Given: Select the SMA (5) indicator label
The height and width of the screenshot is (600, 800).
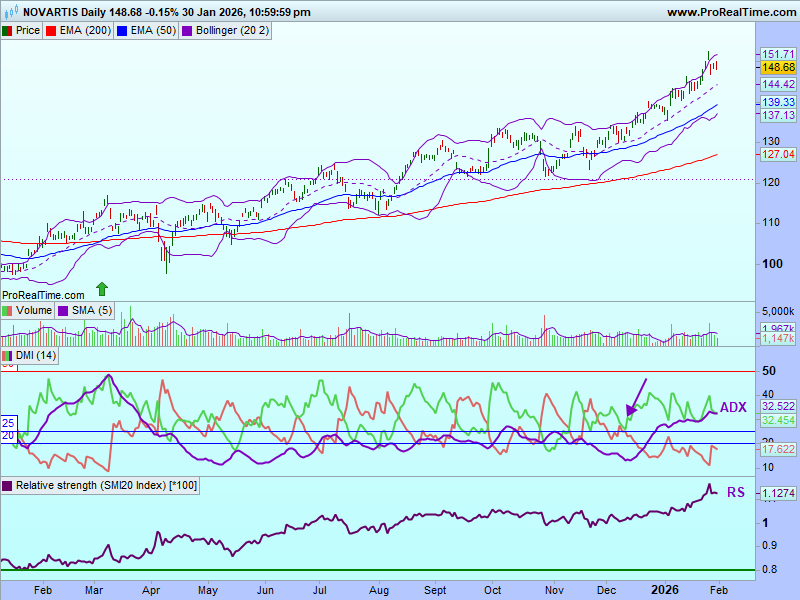Looking at the screenshot, I should point(91,311).
